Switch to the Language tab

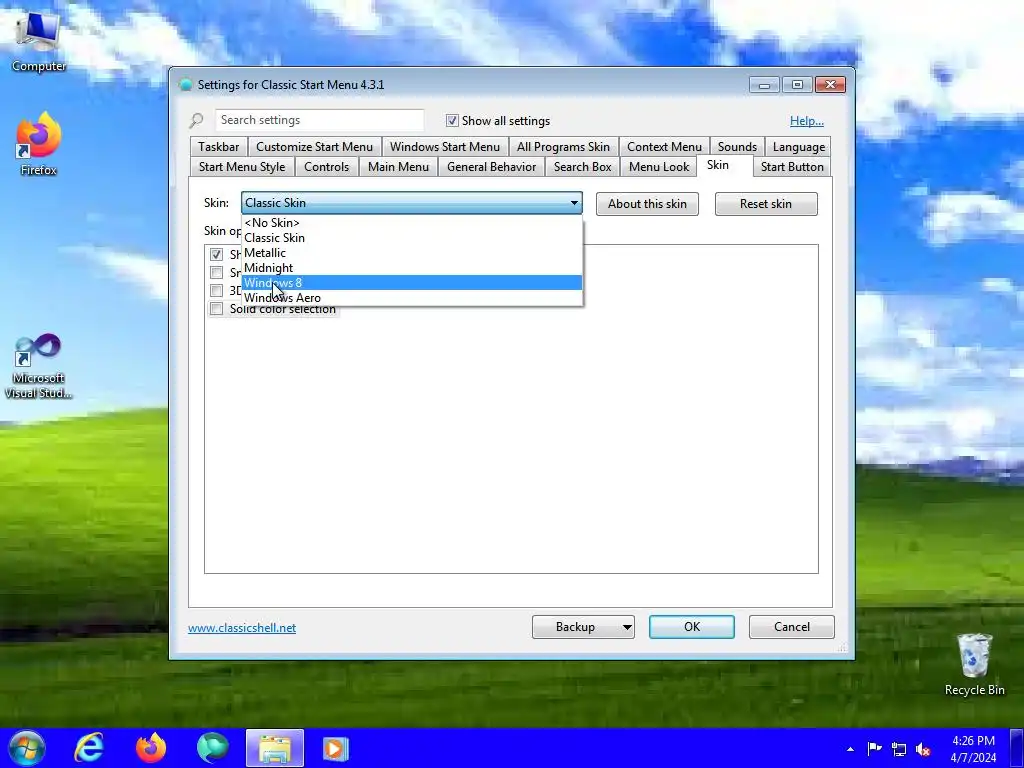pyautogui.click(x=798, y=147)
